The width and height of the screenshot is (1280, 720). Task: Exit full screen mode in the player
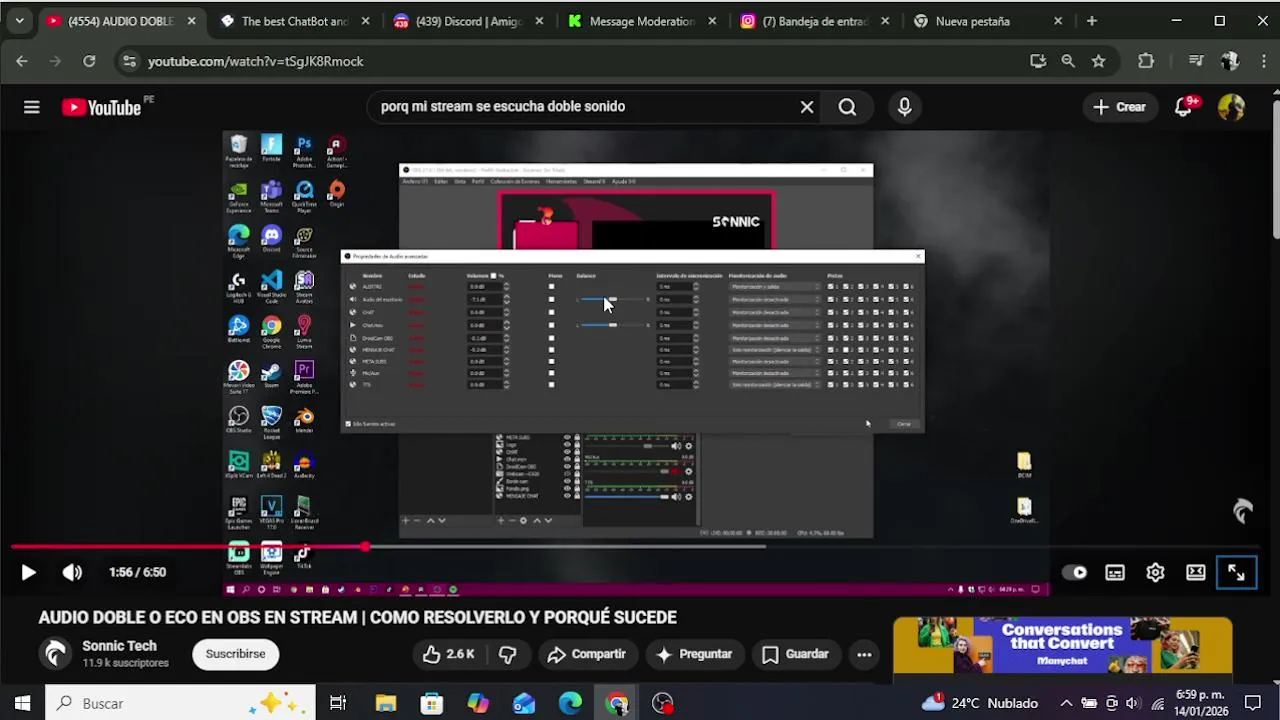point(1236,572)
